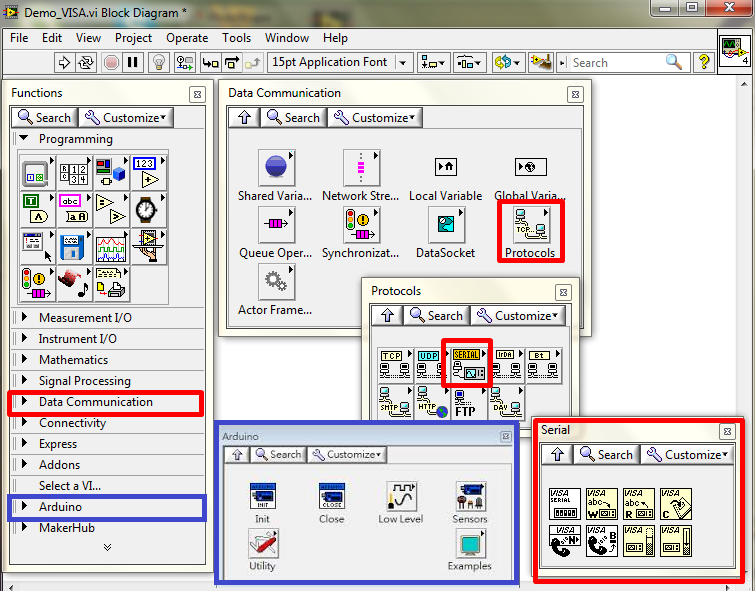Toggle Highlight Execution light bulb
The image size is (755, 593).
click(x=159, y=63)
